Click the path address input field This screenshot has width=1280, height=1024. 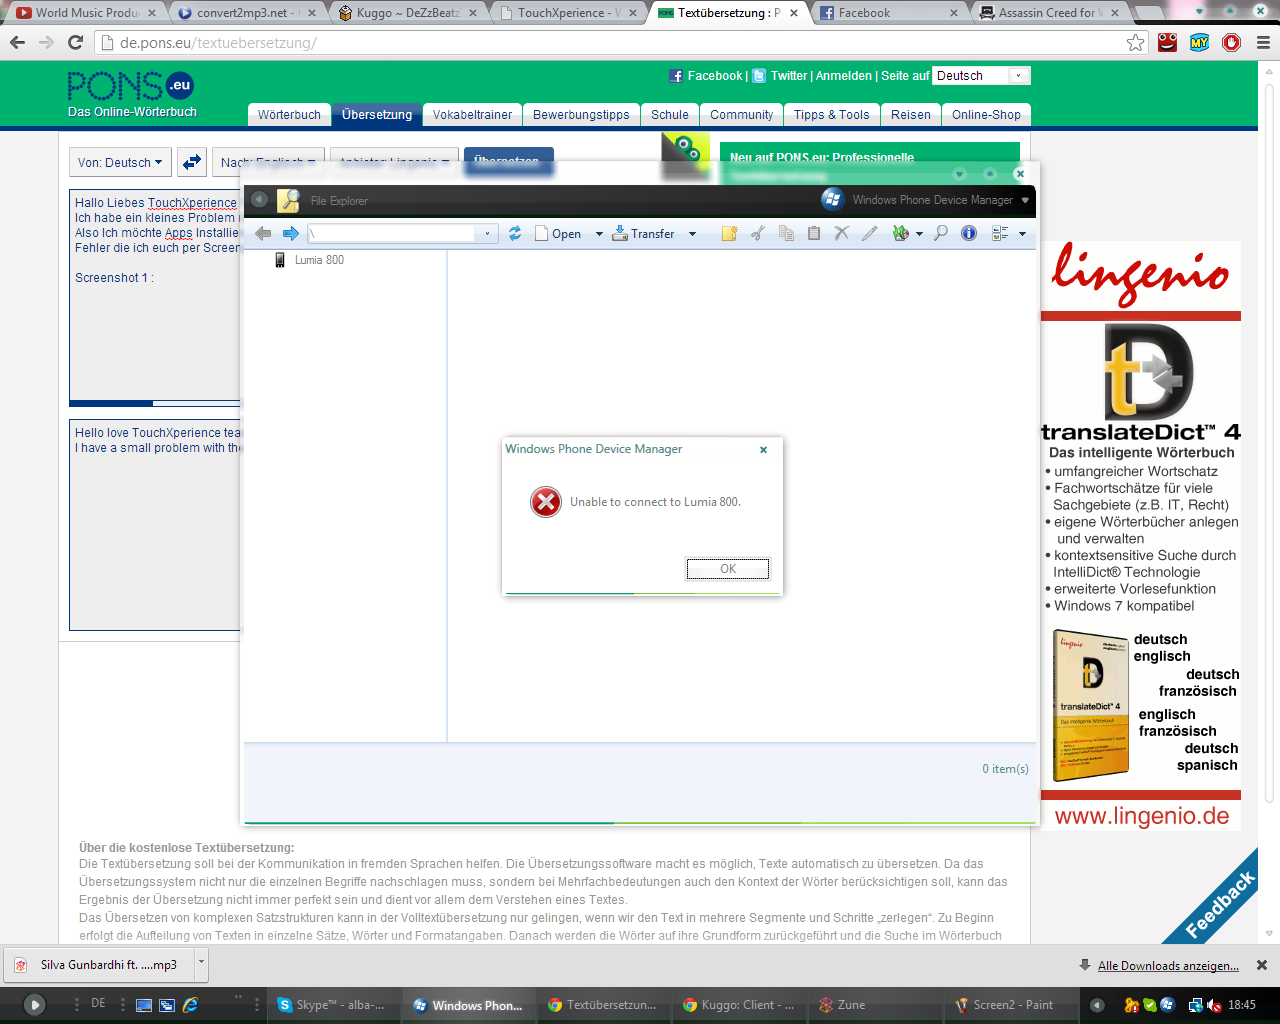coord(393,234)
